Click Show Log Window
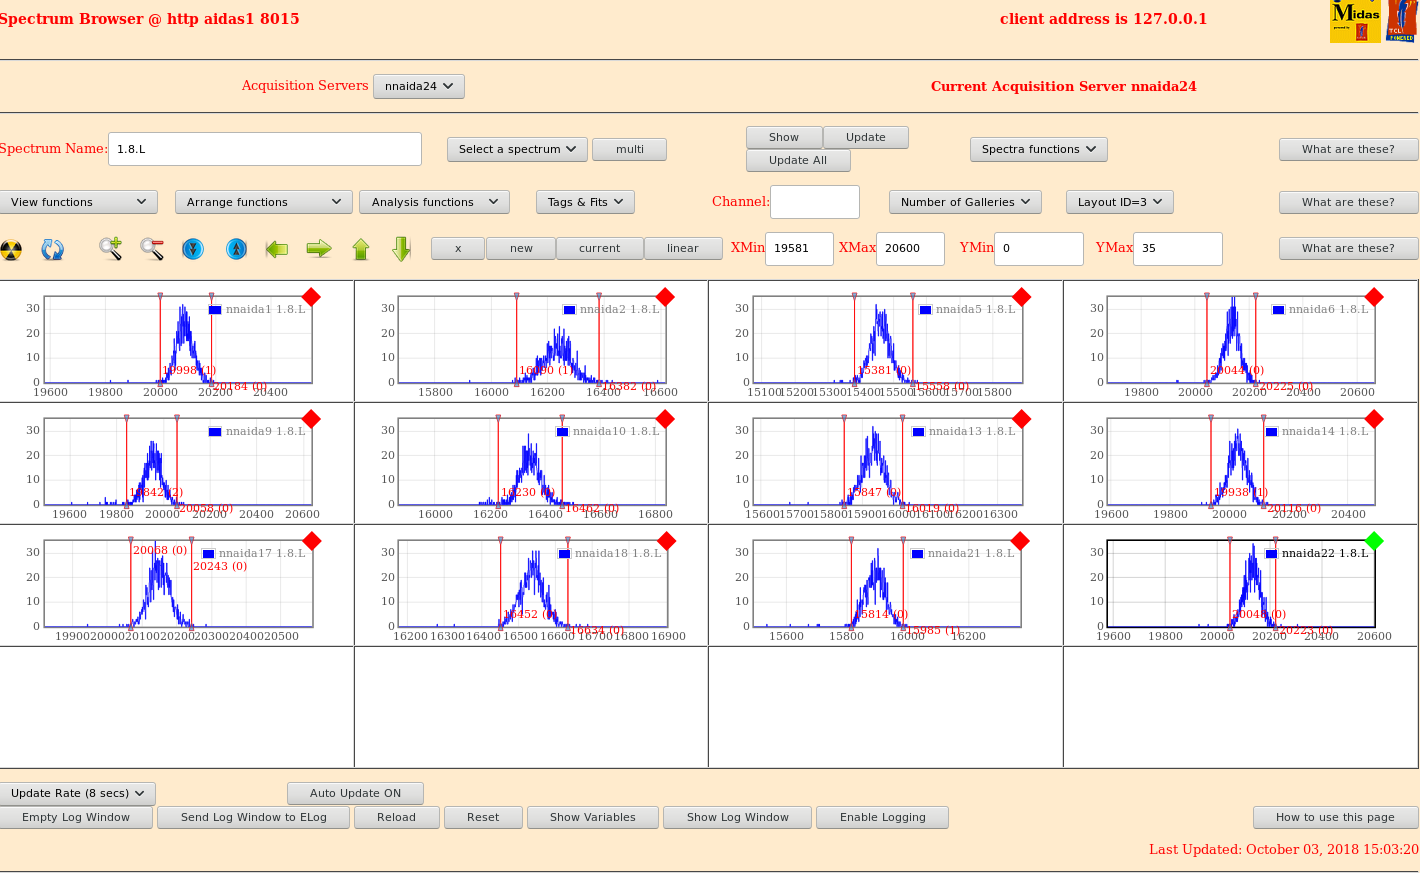The height and width of the screenshot is (873, 1420). point(738,817)
